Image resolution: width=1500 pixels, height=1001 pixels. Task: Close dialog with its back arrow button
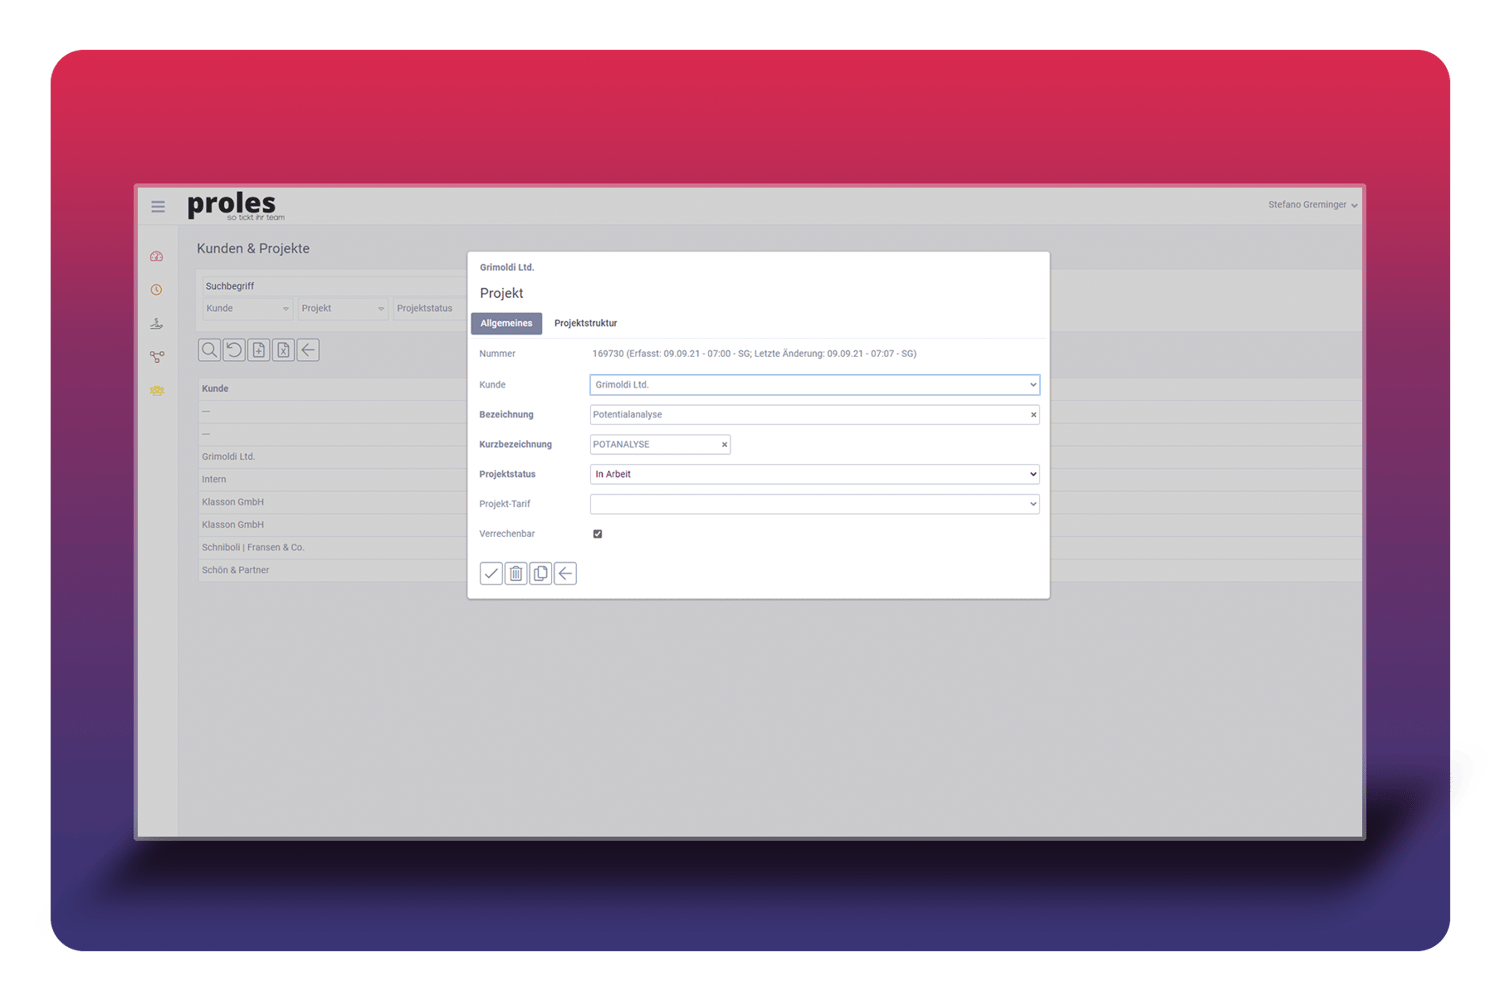click(x=565, y=573)
